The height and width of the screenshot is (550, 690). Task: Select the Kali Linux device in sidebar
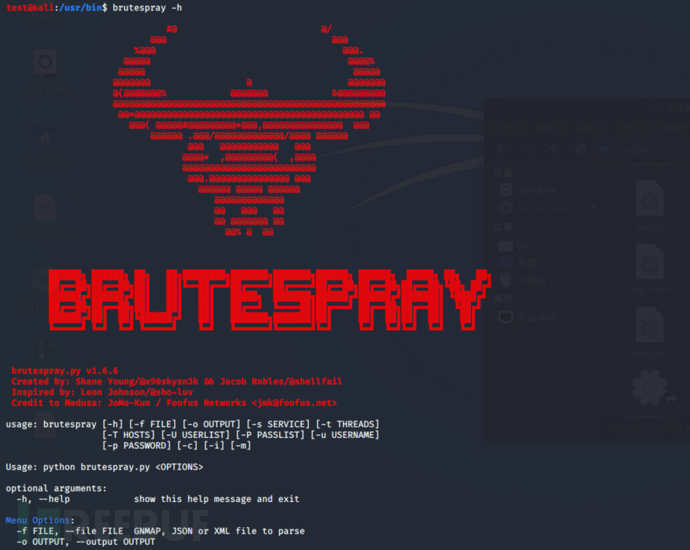coord(540,208)
